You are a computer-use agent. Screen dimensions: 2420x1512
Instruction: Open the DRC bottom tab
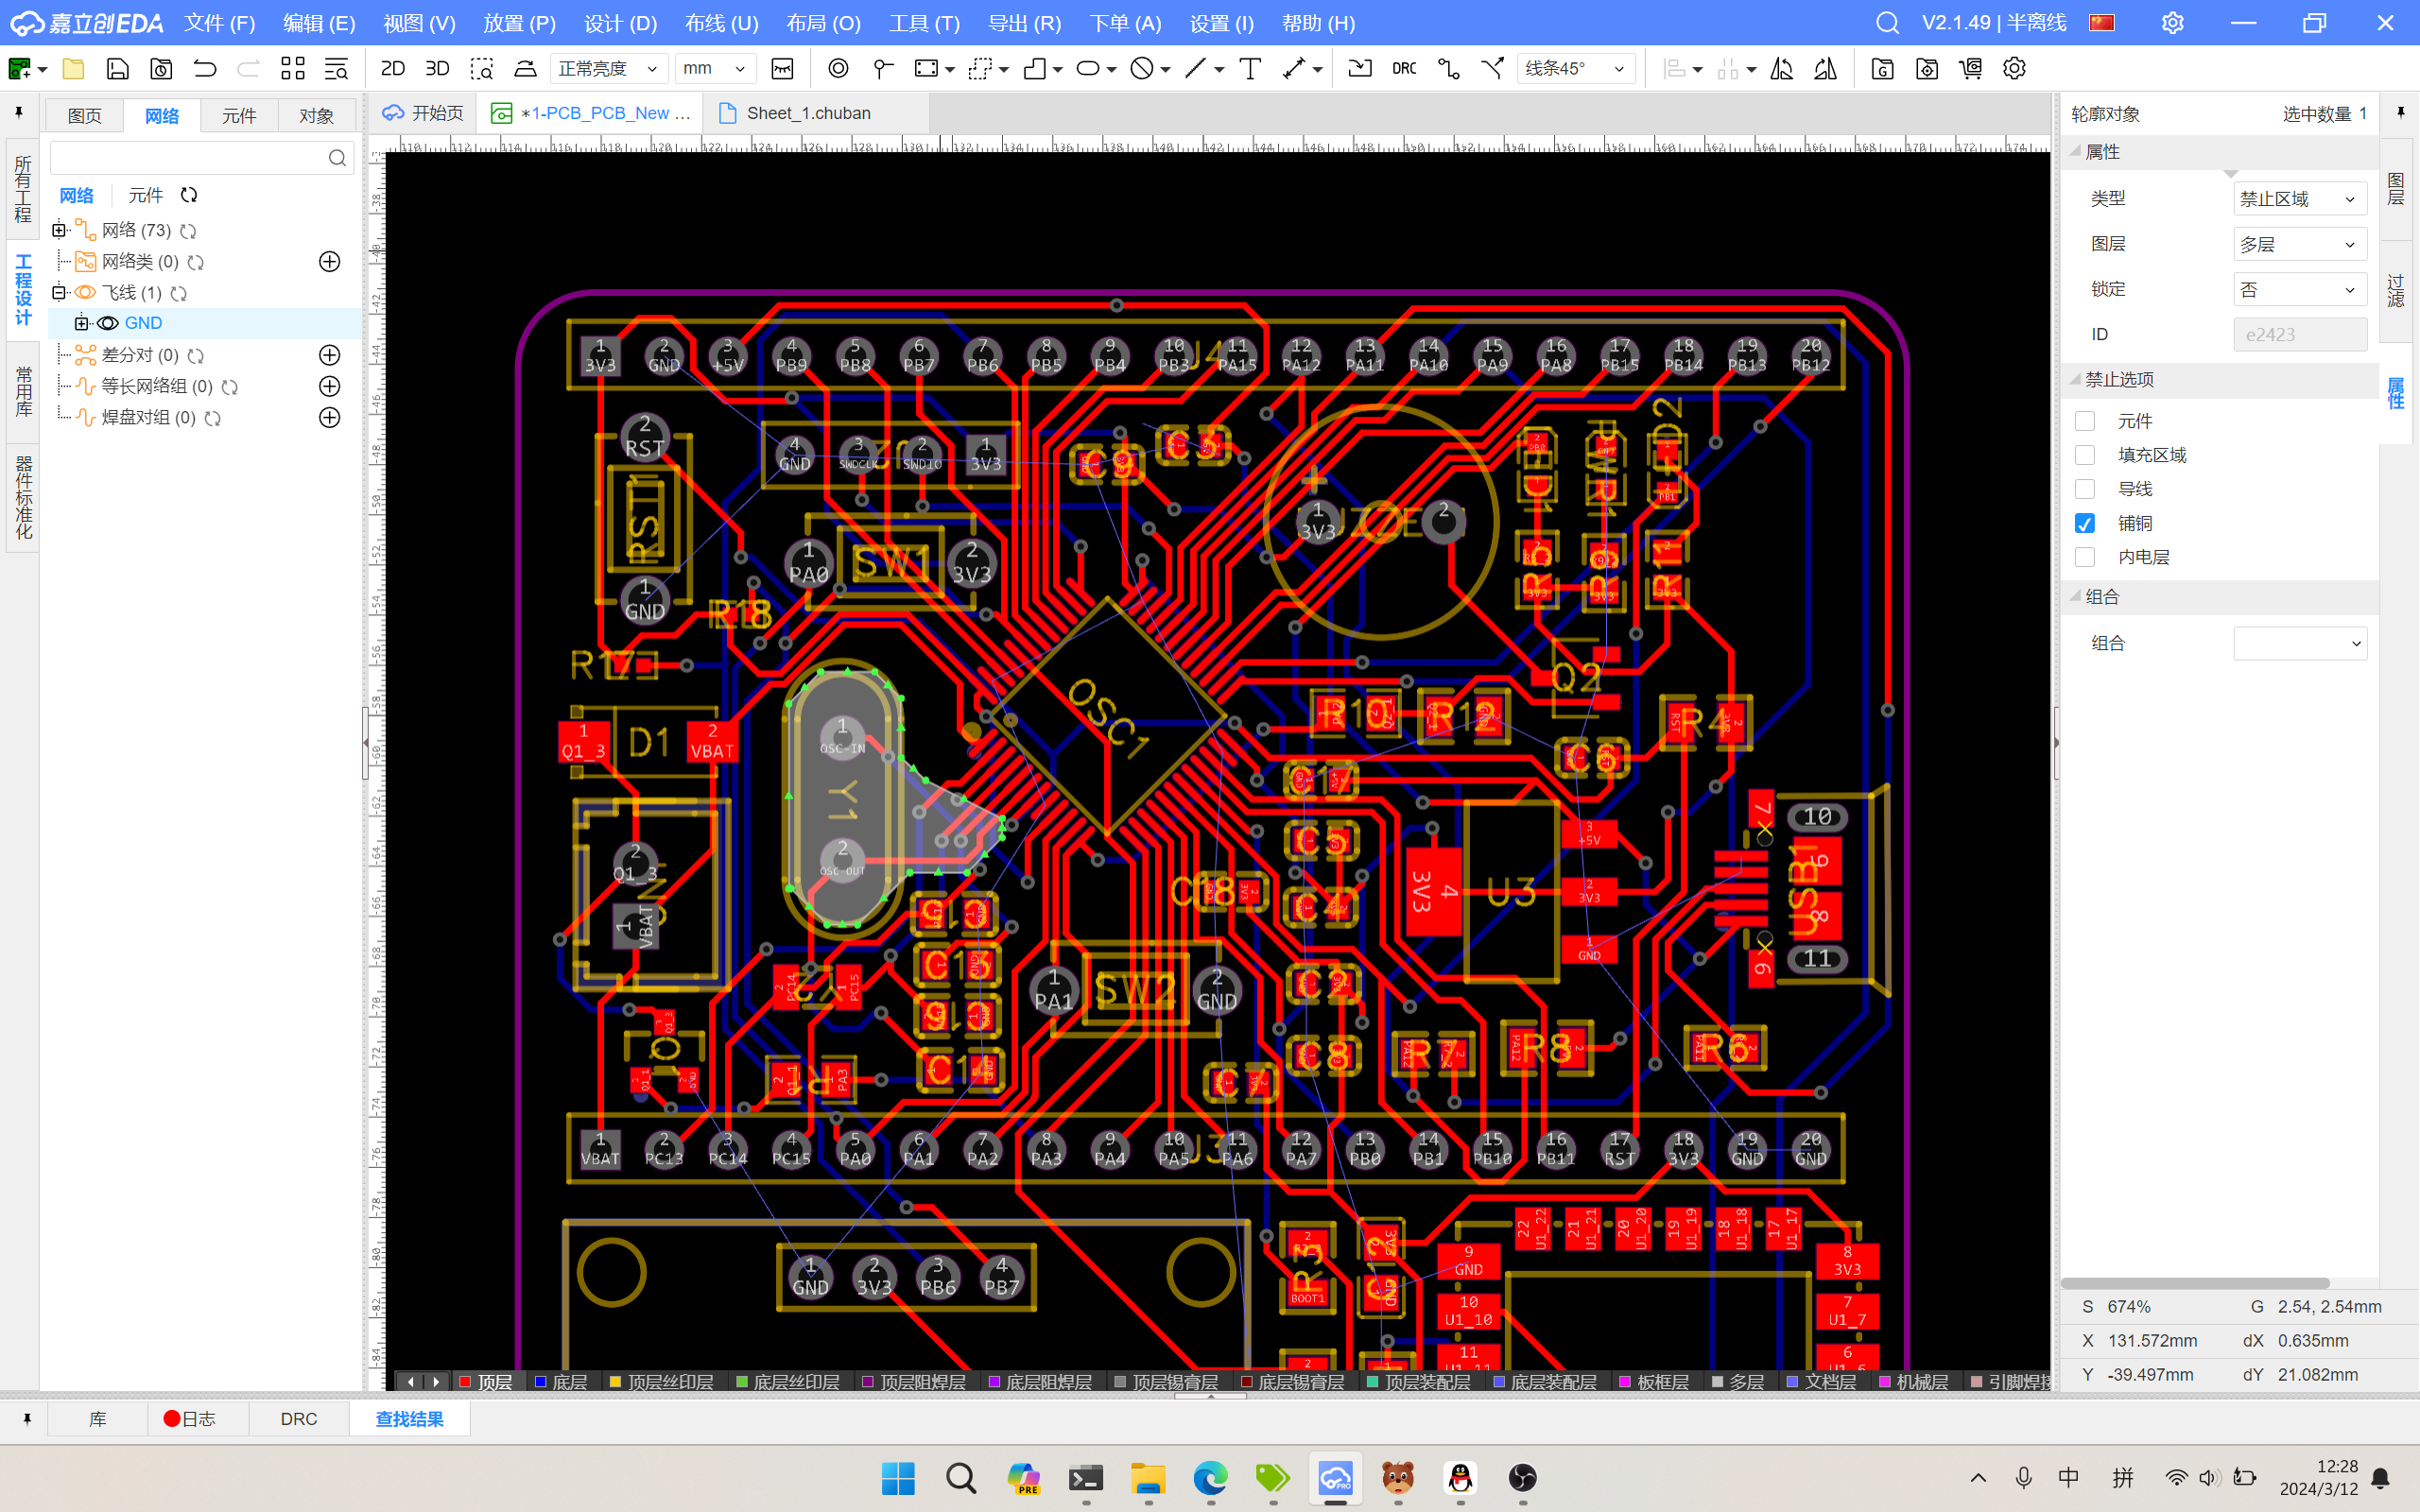[x=298, y=1419]
